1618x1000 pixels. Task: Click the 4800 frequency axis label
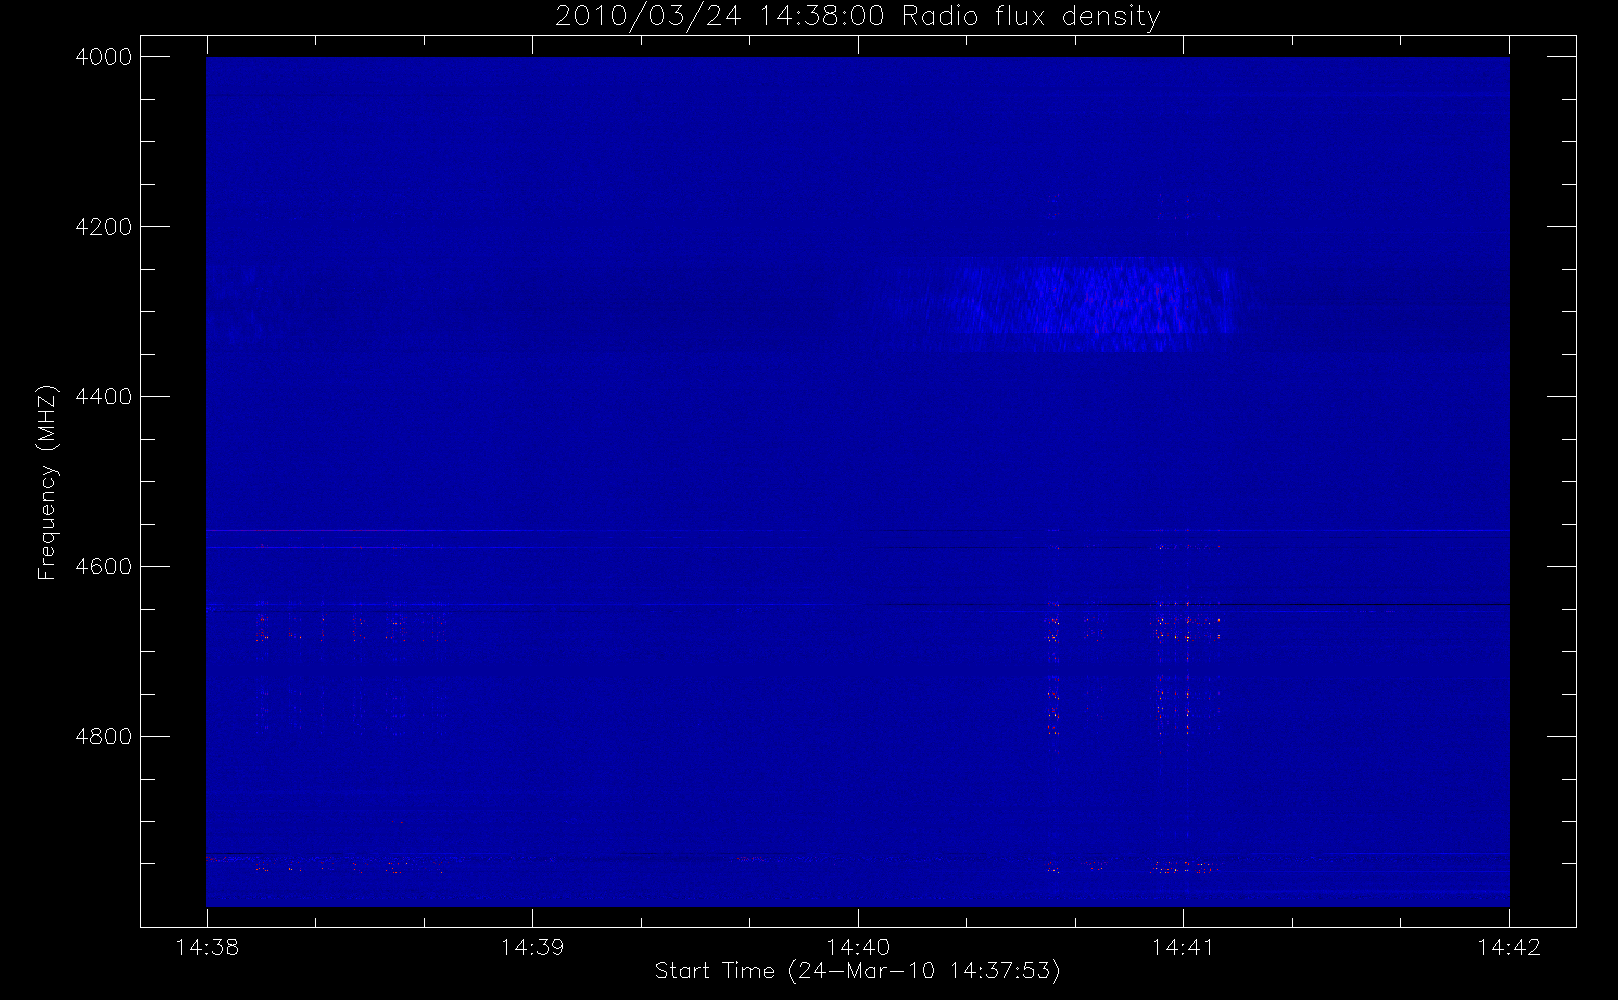point(104,737)
